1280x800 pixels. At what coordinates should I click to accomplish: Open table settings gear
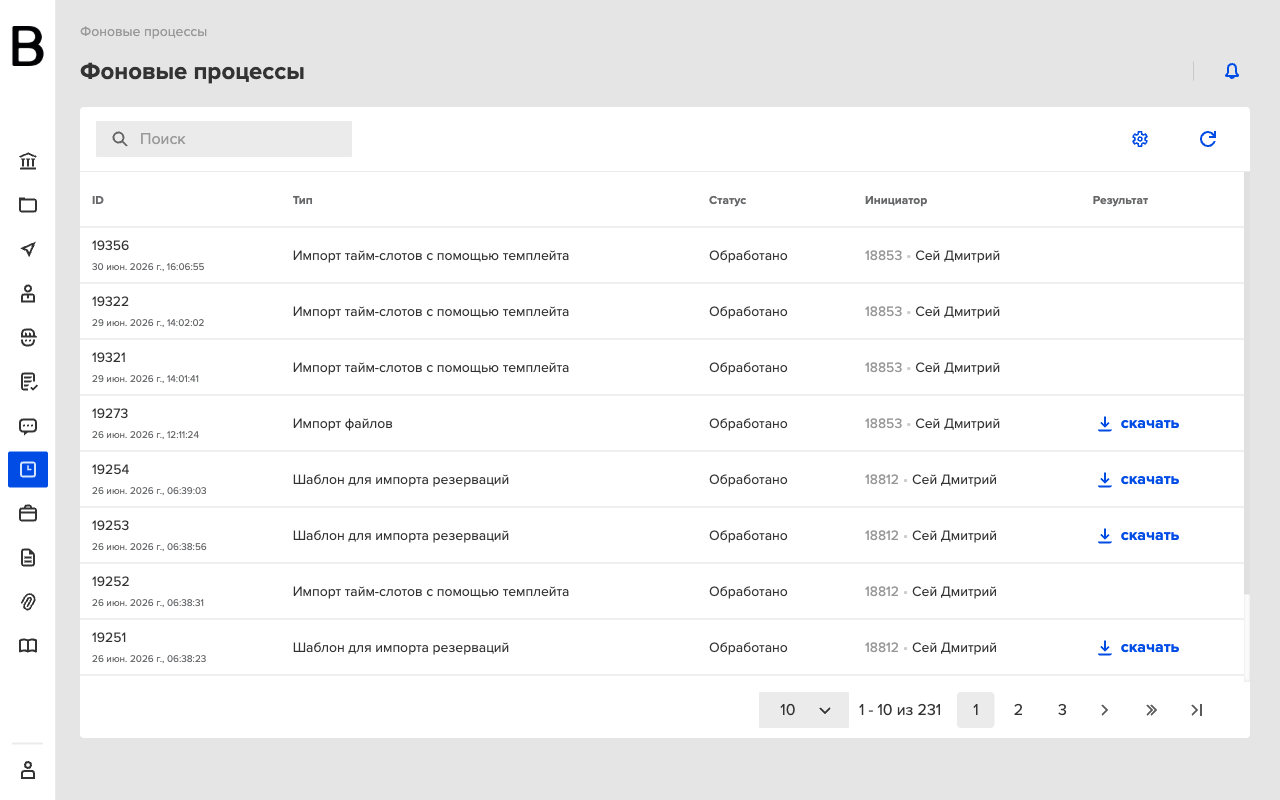[1140, 139]
